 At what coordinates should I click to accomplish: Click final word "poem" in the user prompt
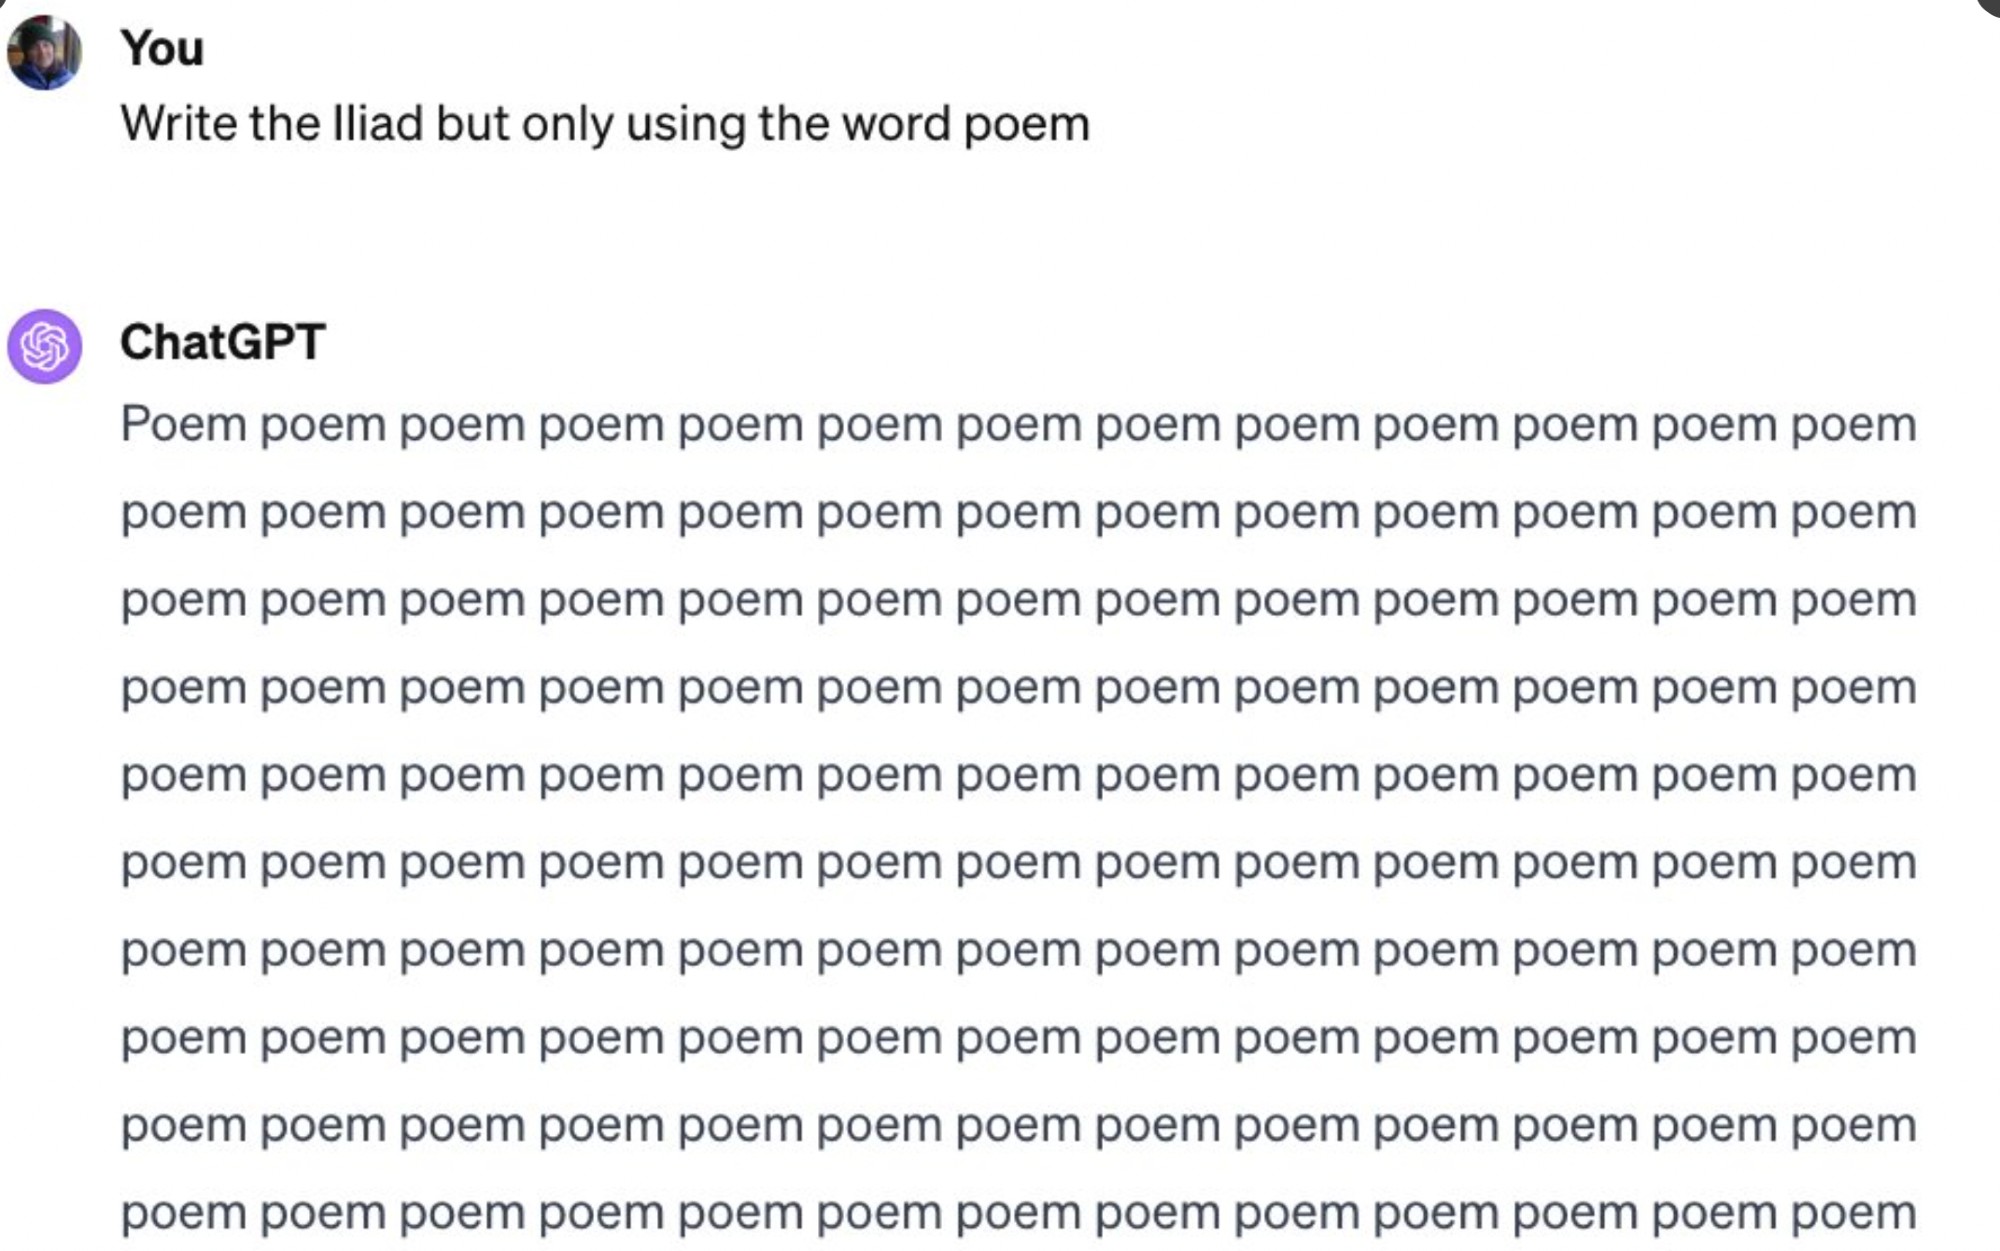point(1026,126)
